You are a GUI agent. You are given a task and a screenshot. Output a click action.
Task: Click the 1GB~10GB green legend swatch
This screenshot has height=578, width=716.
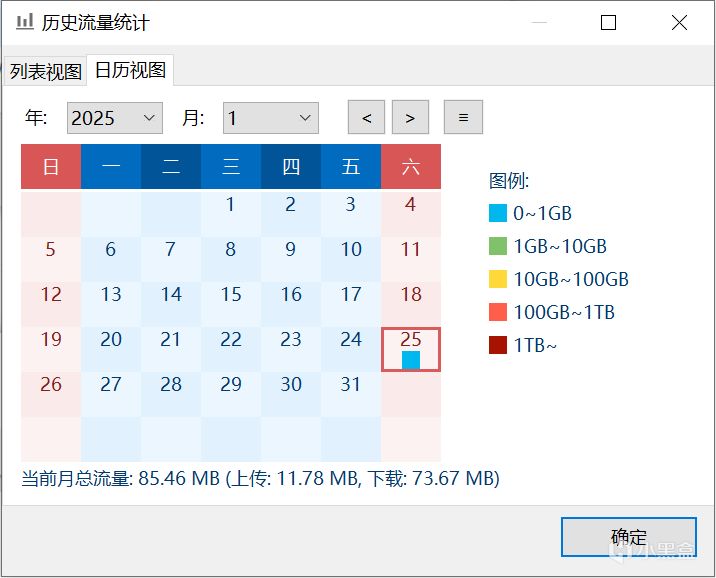tap(498, 246)
